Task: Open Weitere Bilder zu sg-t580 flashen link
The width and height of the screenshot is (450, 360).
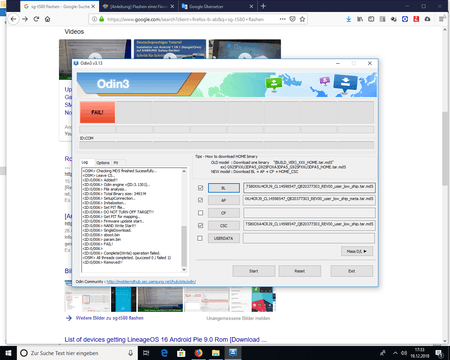Action: point(109,318)
